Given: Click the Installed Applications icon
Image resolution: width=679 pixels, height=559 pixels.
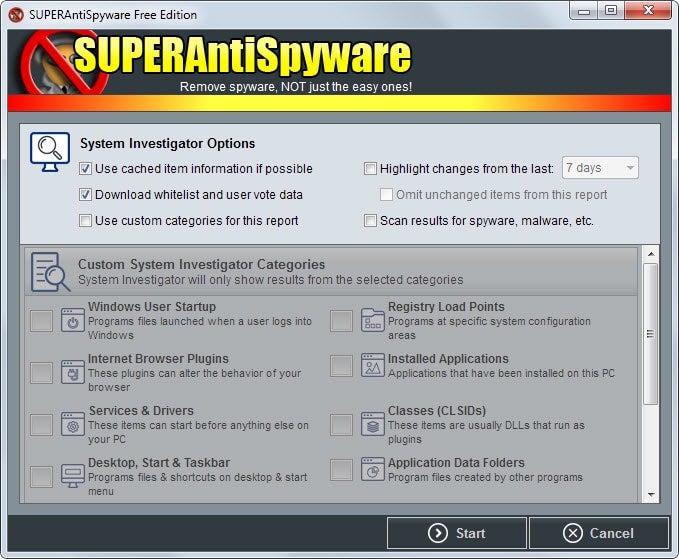Looking at the screenshot, I should point(372,365).
